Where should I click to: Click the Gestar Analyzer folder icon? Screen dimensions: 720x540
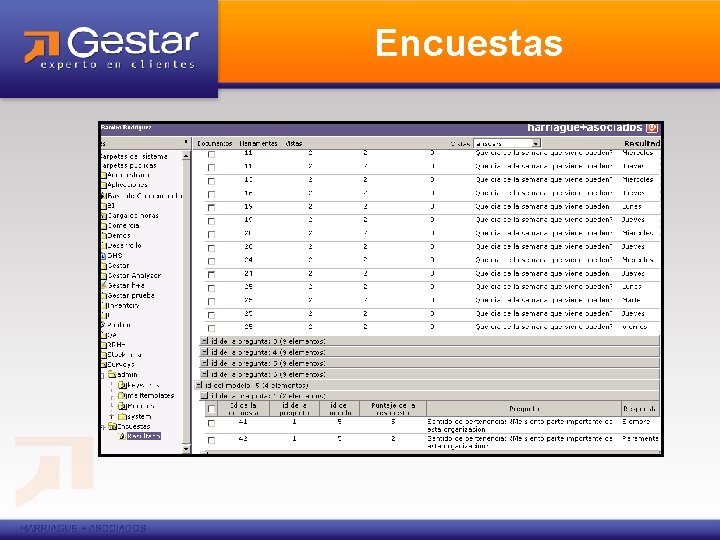[x=103, y=276]
